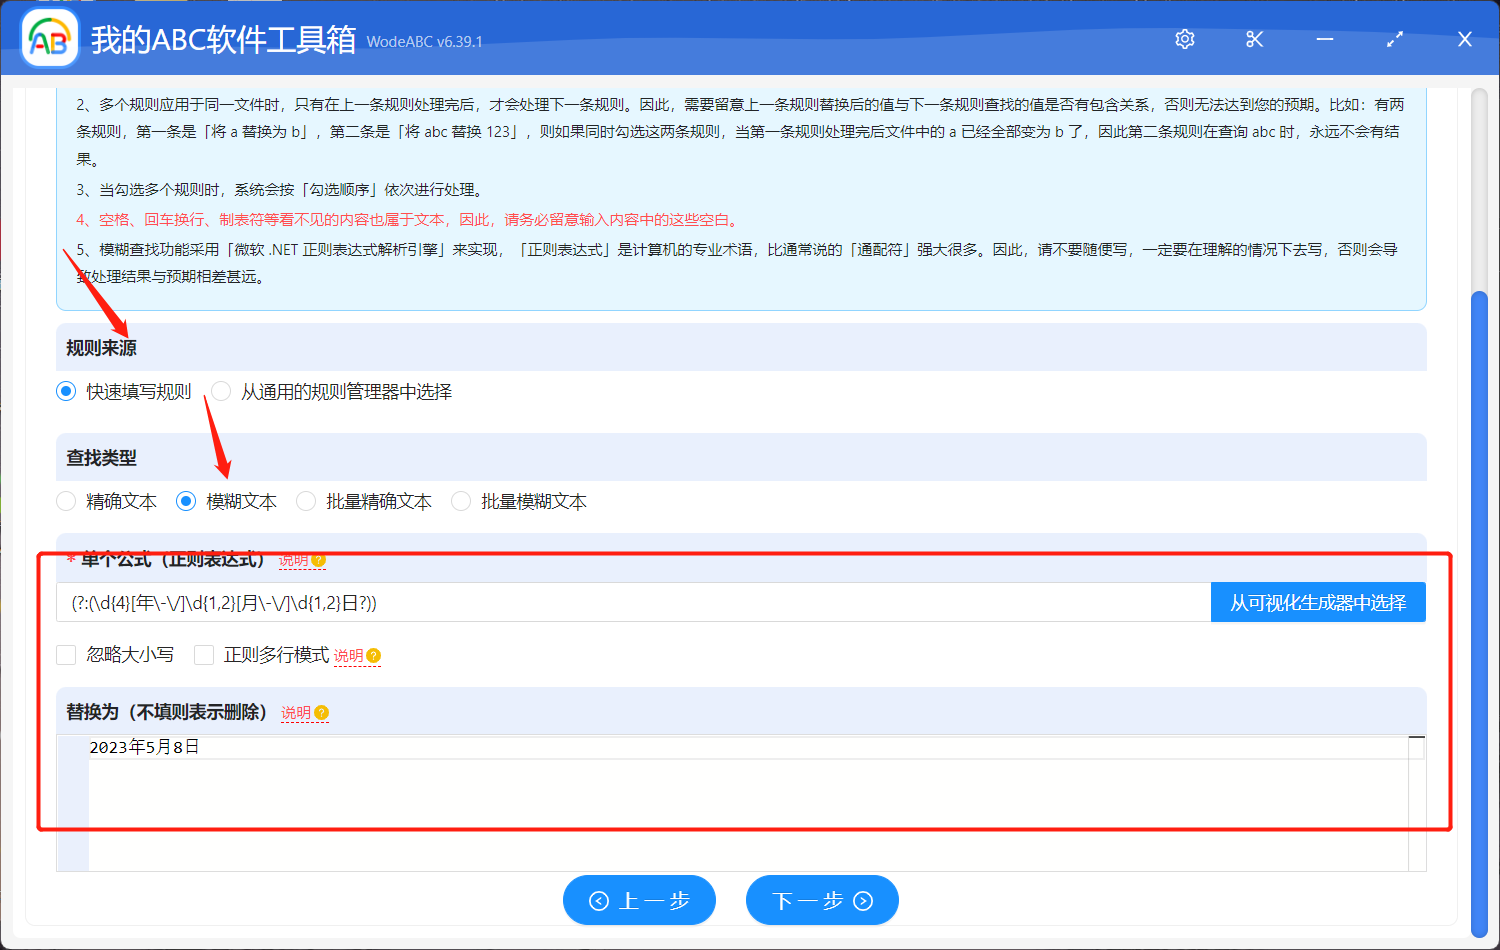Select 从通用的规则管理器中选择 option
This screenshot has width=1500, height=950.
click(x=220, y=391)
